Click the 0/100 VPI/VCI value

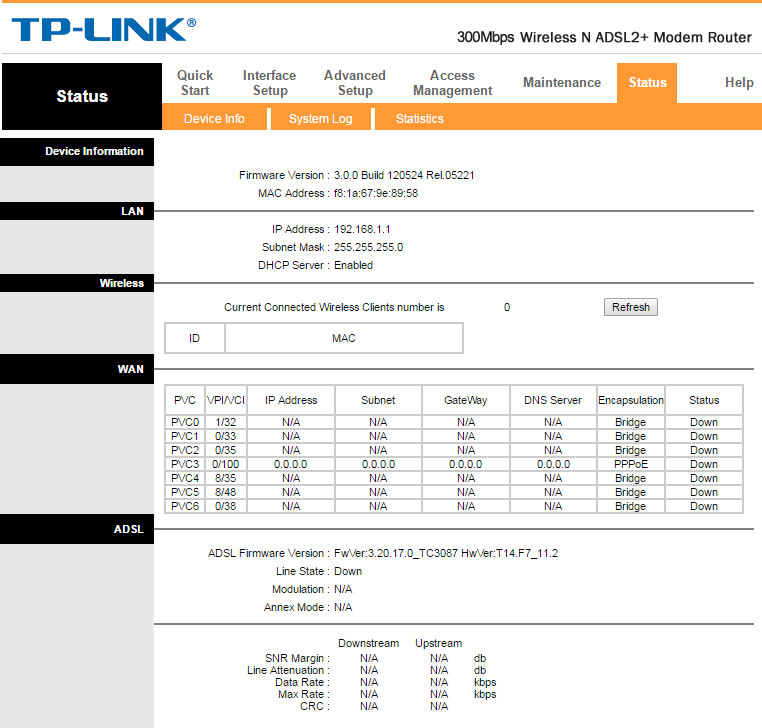225,464
